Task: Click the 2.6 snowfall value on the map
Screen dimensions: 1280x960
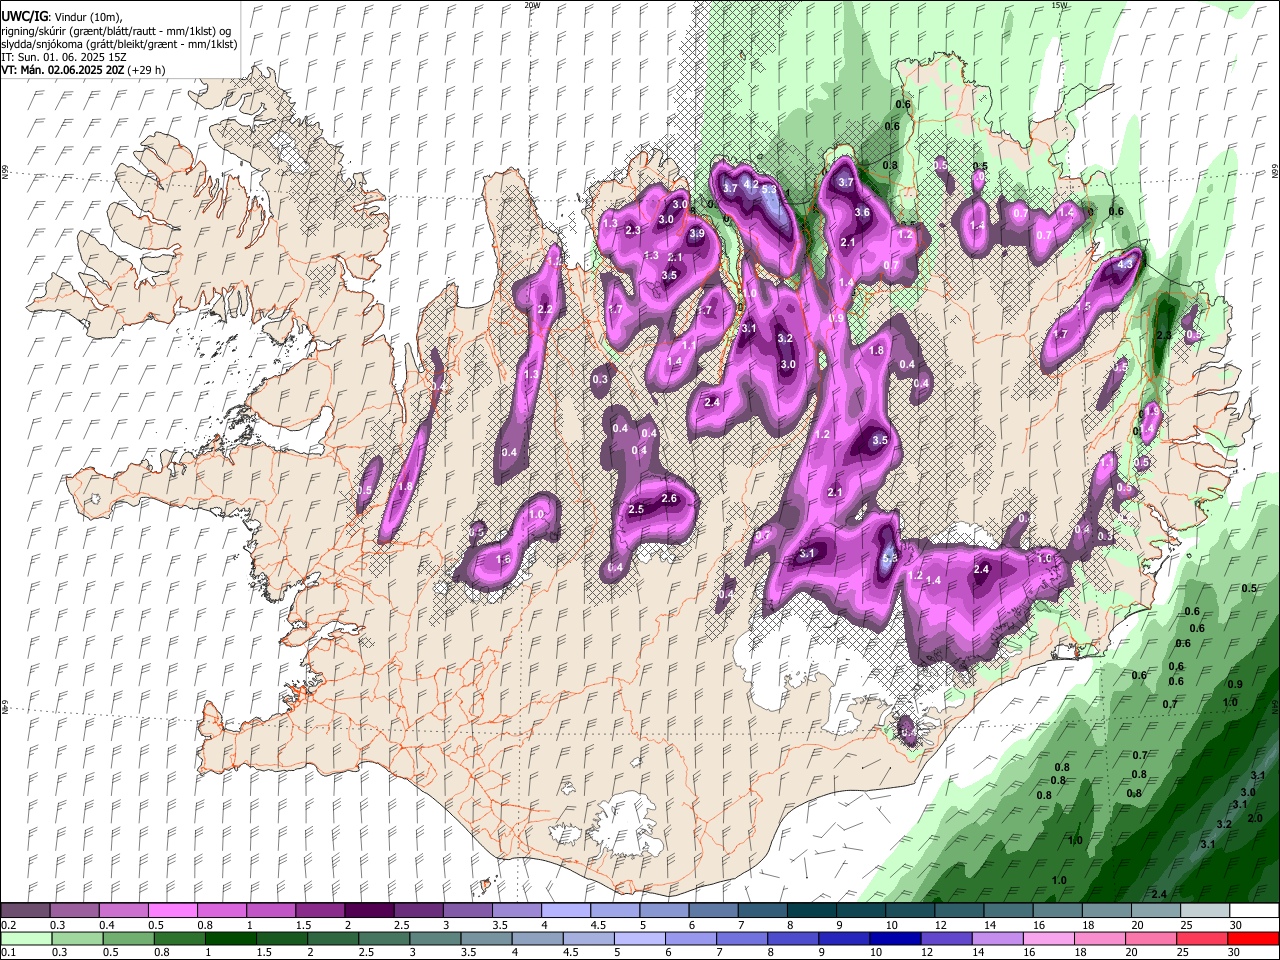Action: 670,498
